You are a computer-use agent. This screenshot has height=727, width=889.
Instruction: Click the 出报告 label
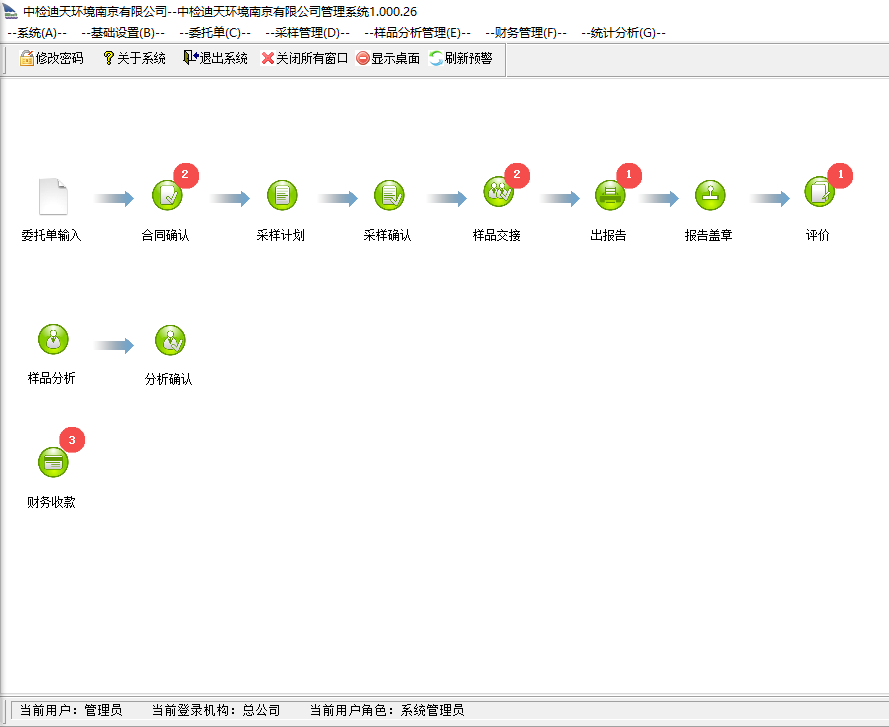pyautogui.click(x=608, y=235)
